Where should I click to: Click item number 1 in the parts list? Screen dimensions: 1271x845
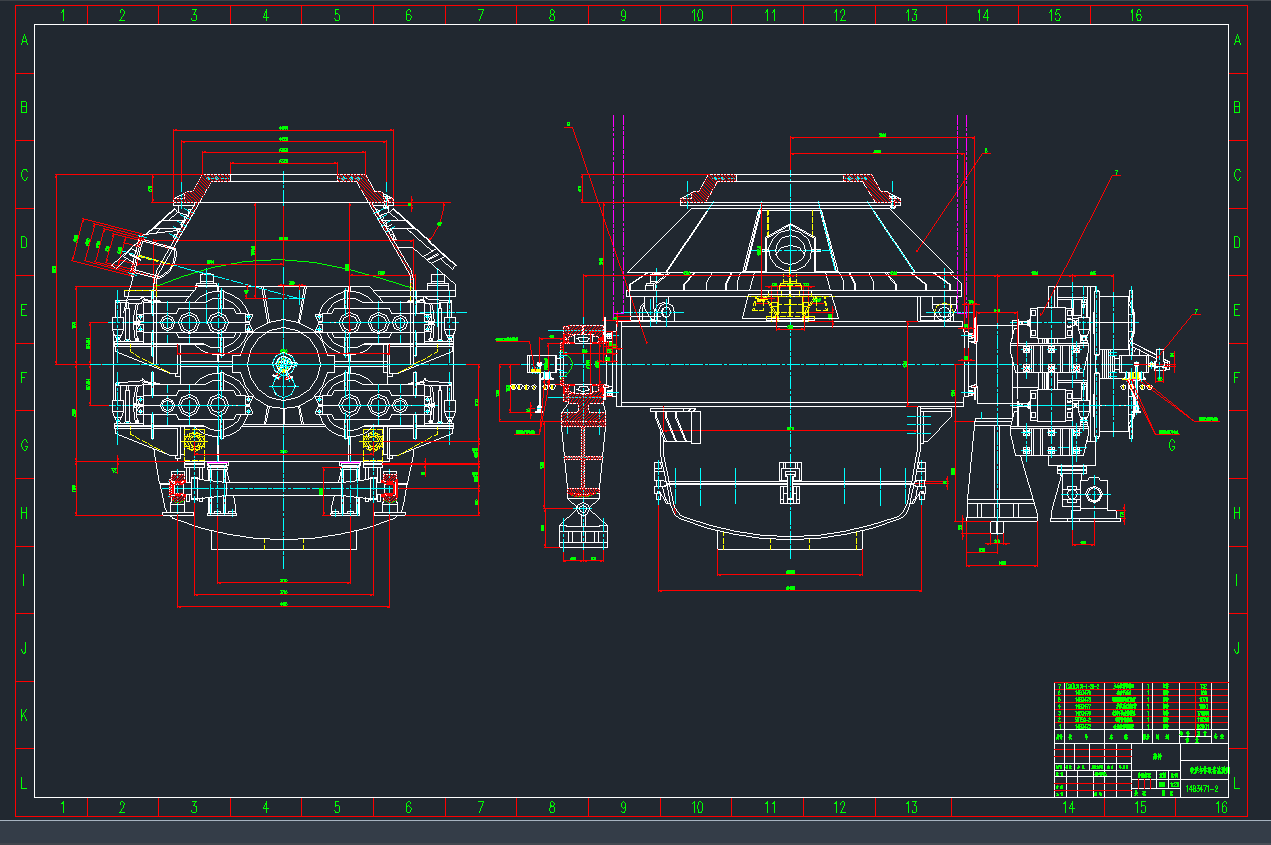[x=1060, y=727]
